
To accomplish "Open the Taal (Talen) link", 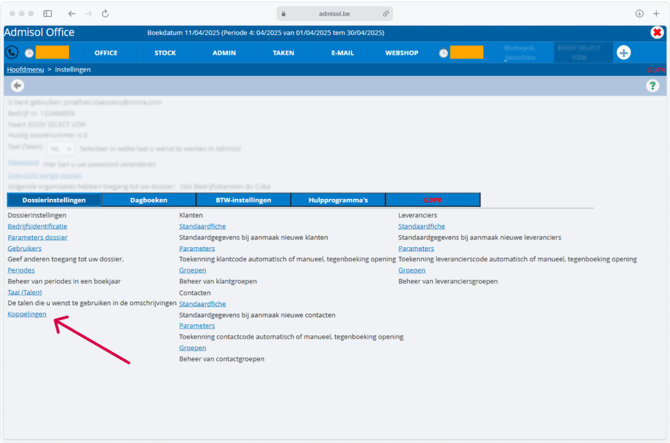I will click(25, 293).
